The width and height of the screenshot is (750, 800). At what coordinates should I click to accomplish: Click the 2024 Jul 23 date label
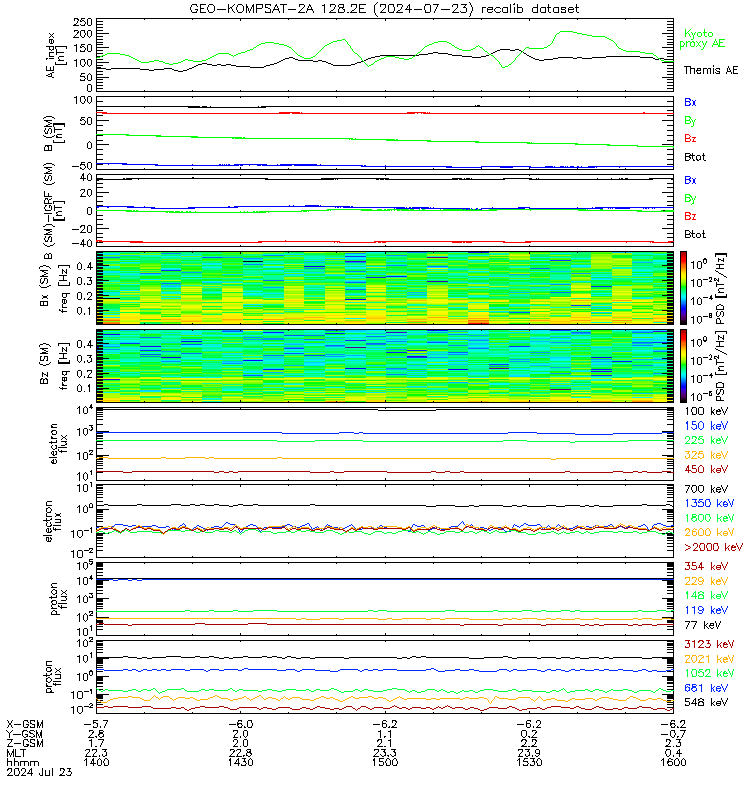pos(39,772)
